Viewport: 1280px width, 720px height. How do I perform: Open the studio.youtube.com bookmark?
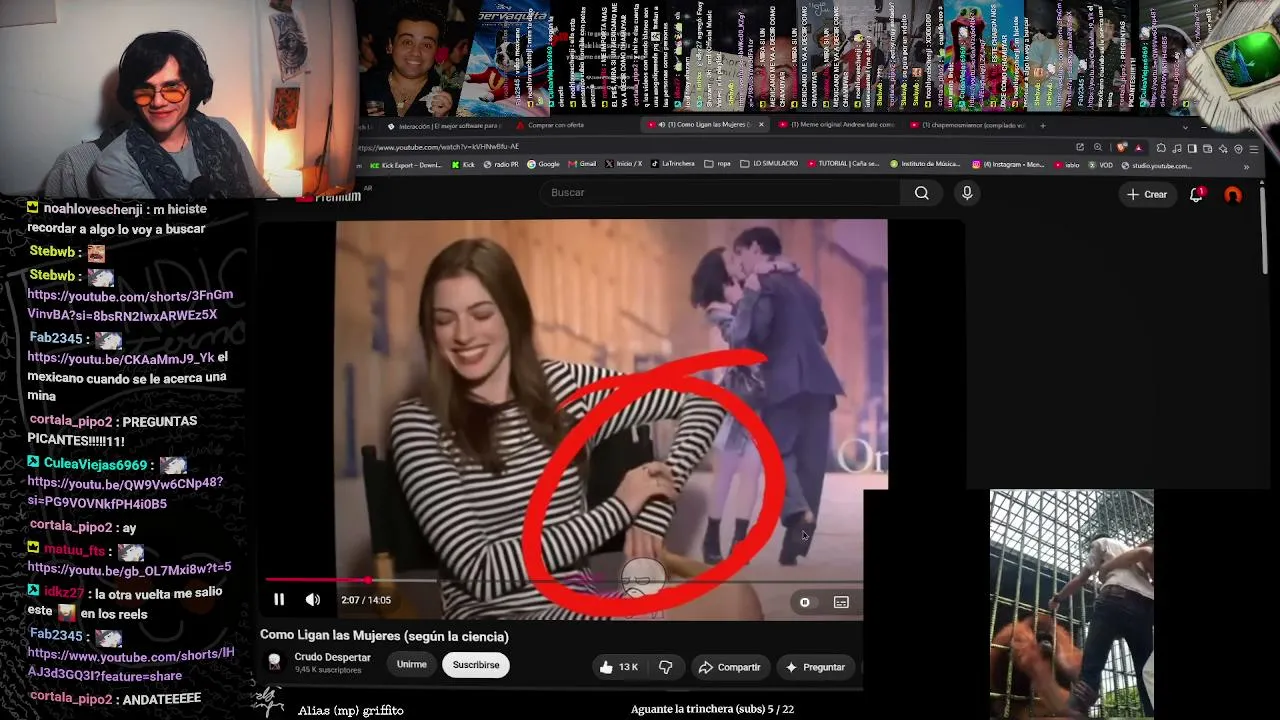tap(1158, 166)
